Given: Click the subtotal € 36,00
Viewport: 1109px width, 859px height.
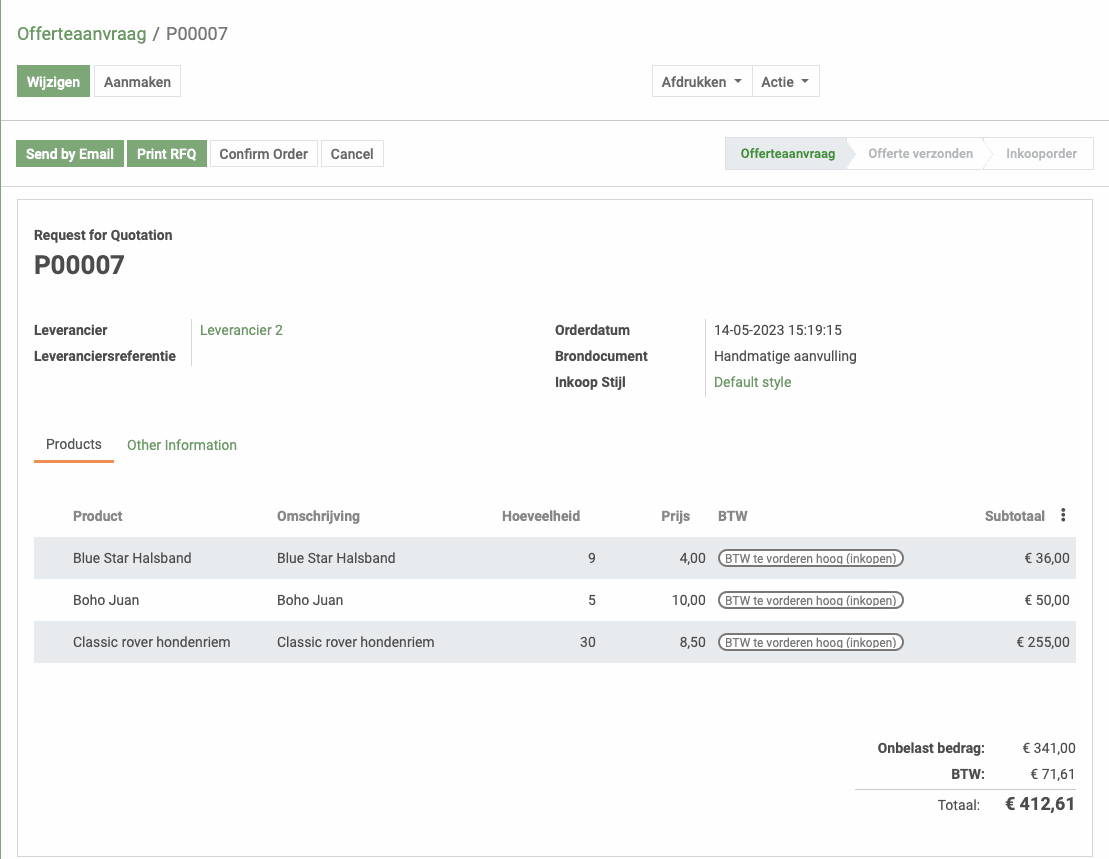Looking at the screenshot, I should coord(1047,558).
